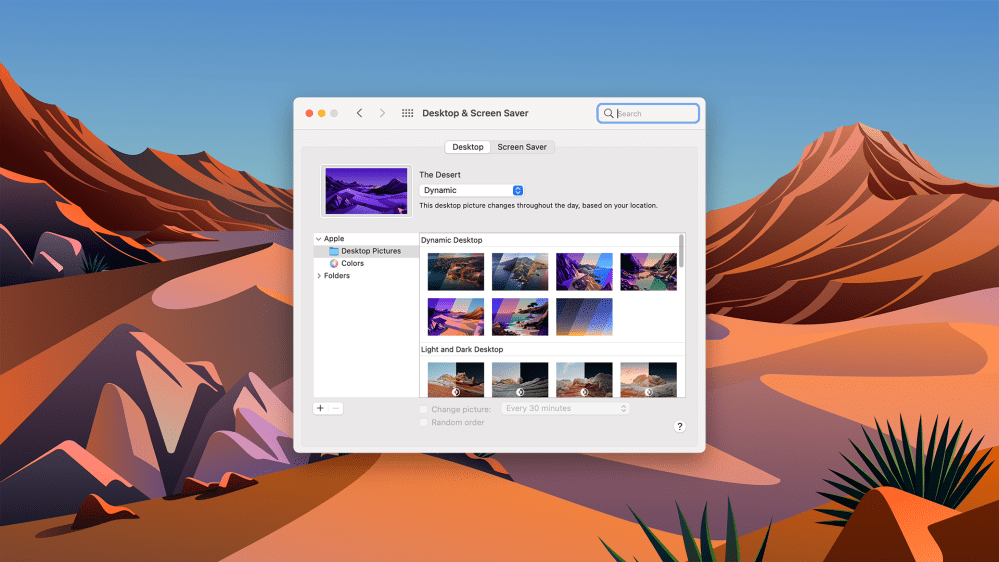Switch to the Screen Saver tab
The width and height of the screenshot is (999, 562).
click(522, 147)
